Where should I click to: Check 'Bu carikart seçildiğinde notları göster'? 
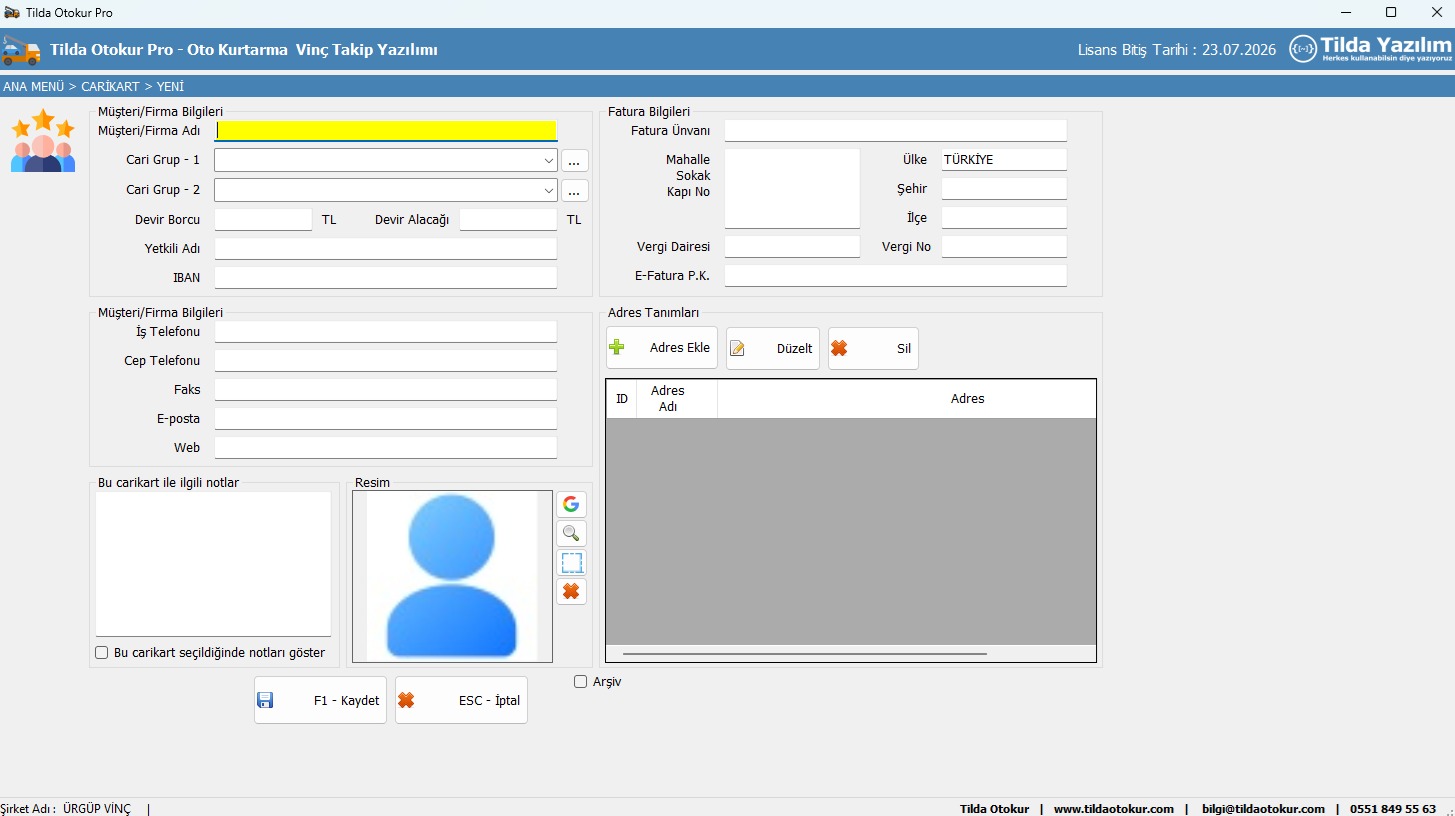[x=102, y=653]
